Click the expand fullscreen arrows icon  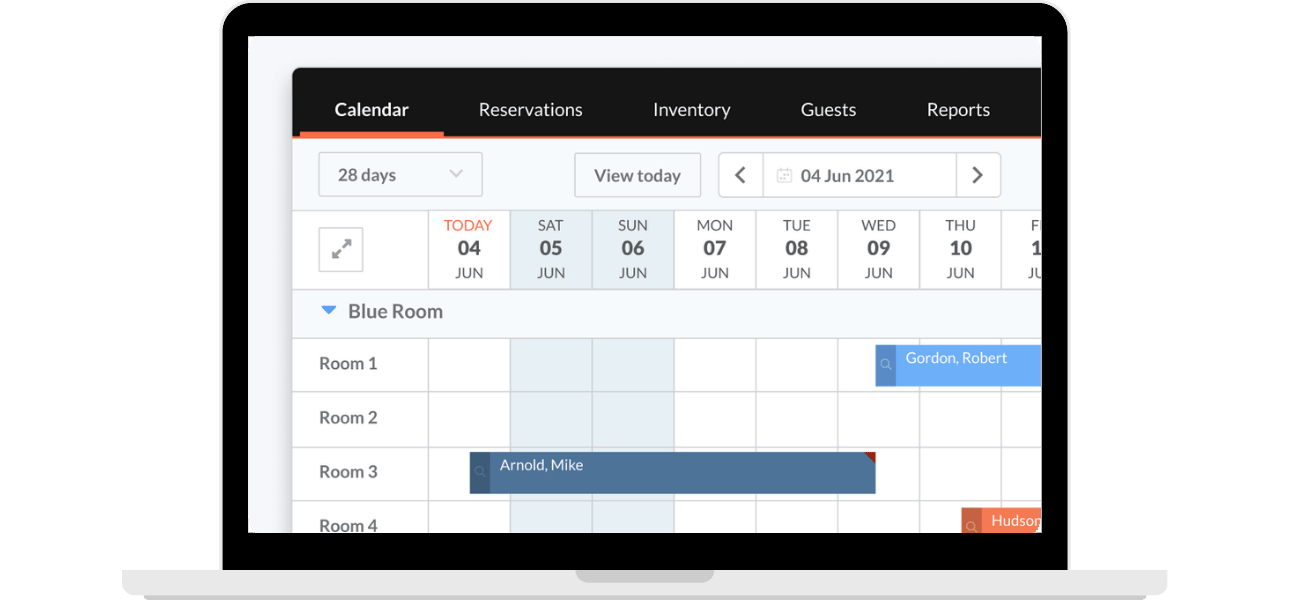pyautogui.click(x=341, y=250)
